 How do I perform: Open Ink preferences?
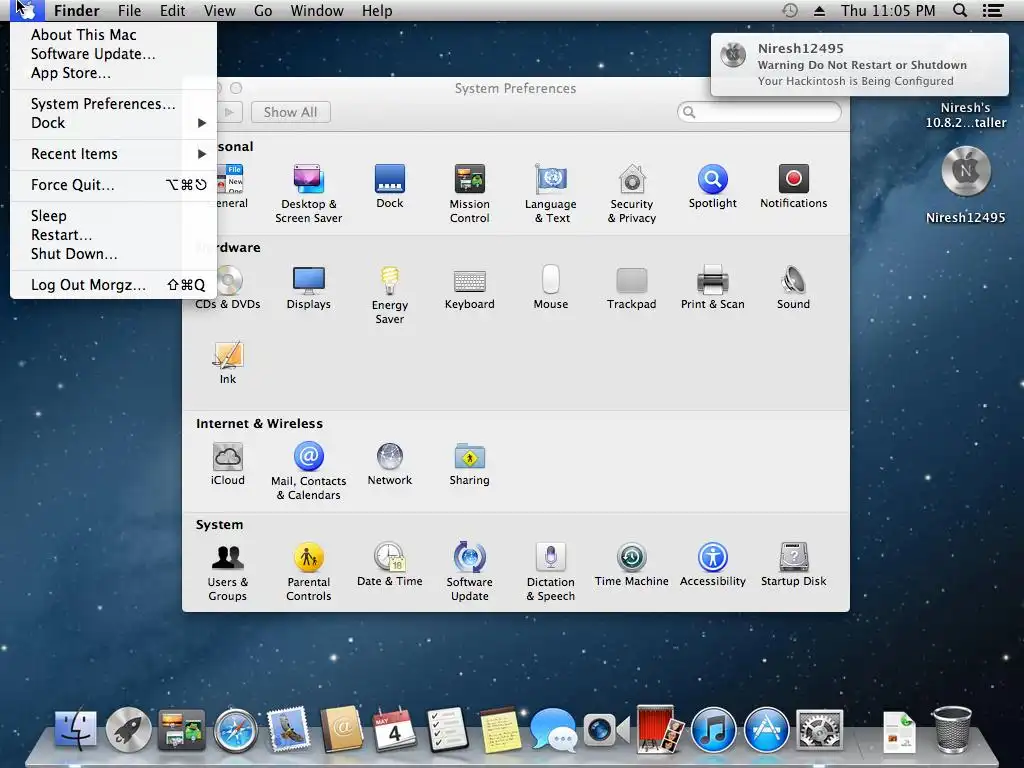(x=227, y=362)
